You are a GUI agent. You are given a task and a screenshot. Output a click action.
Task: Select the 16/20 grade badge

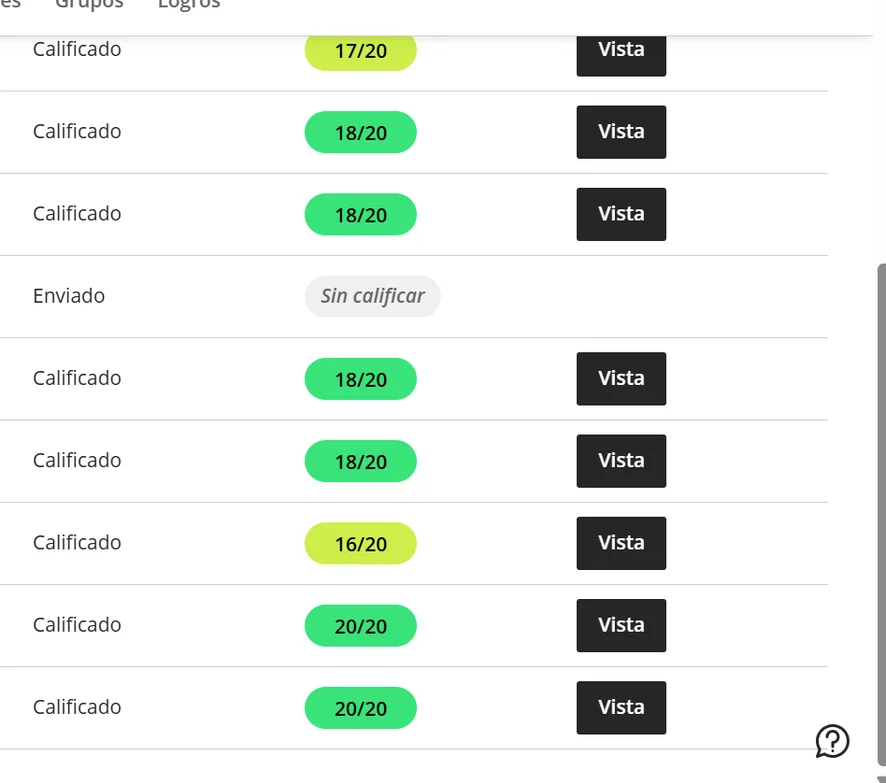[360, 543]
